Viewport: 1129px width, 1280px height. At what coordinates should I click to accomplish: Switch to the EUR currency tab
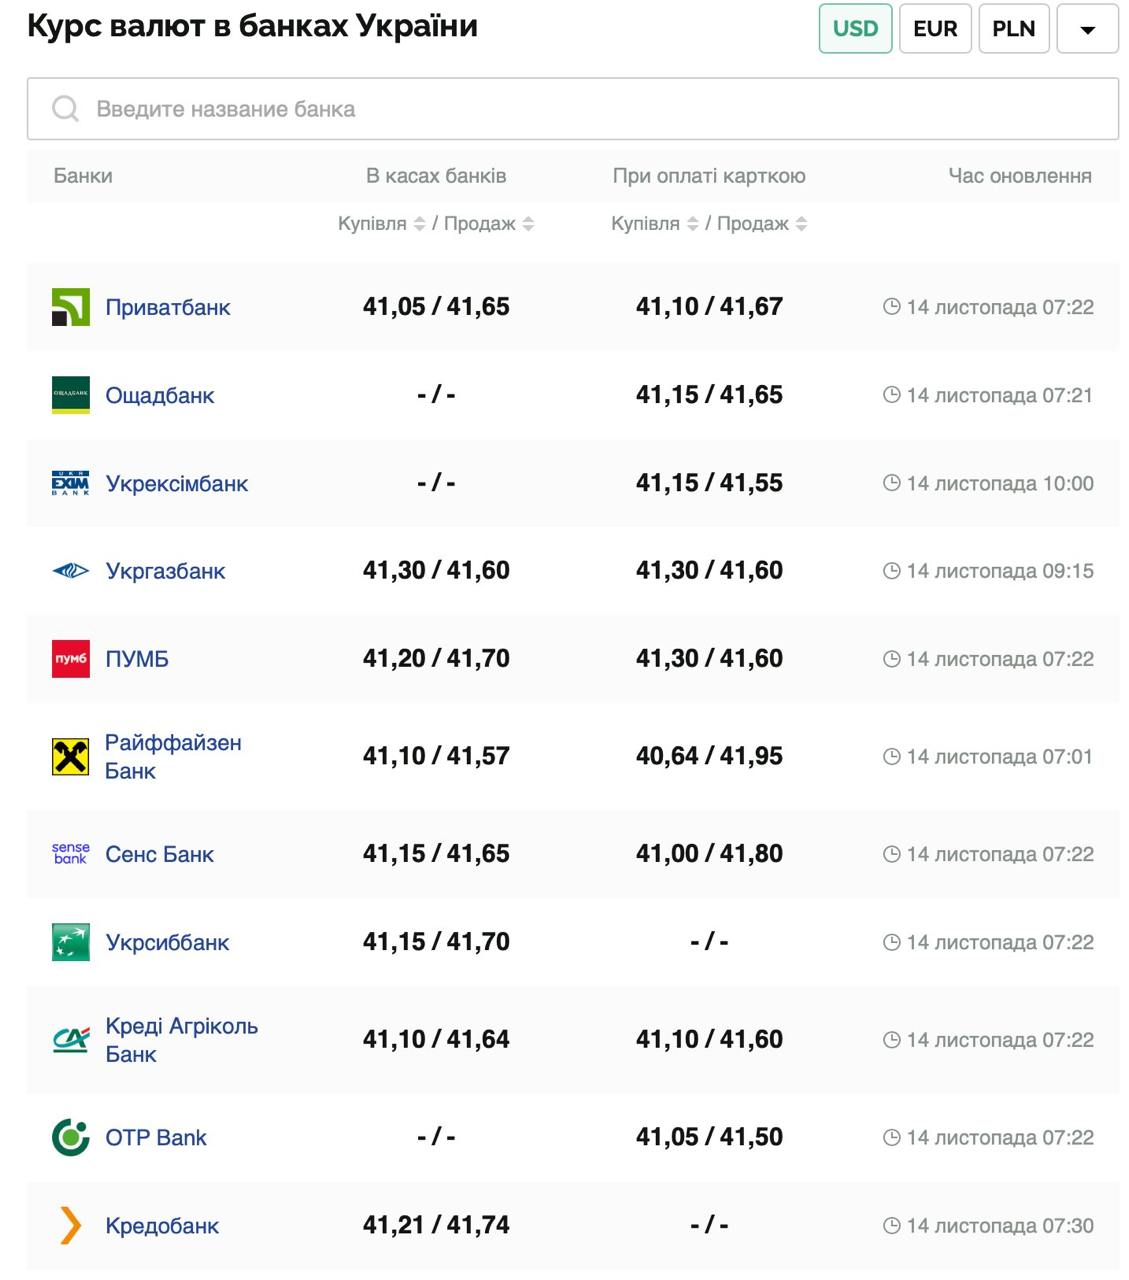click(x=935, y=28)
